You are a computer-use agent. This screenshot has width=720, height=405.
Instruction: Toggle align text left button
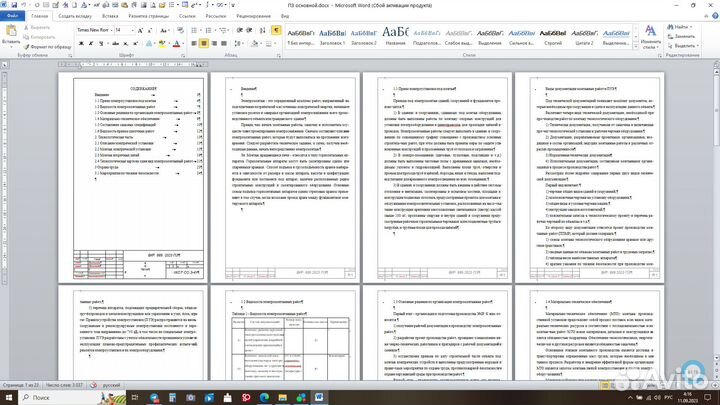pos(194,44)
